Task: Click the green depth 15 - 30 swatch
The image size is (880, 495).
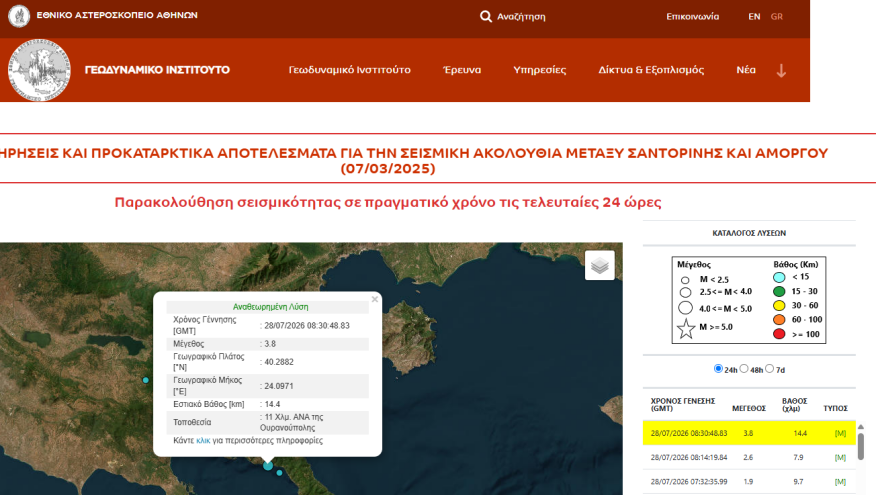Action: click(779, 291)
